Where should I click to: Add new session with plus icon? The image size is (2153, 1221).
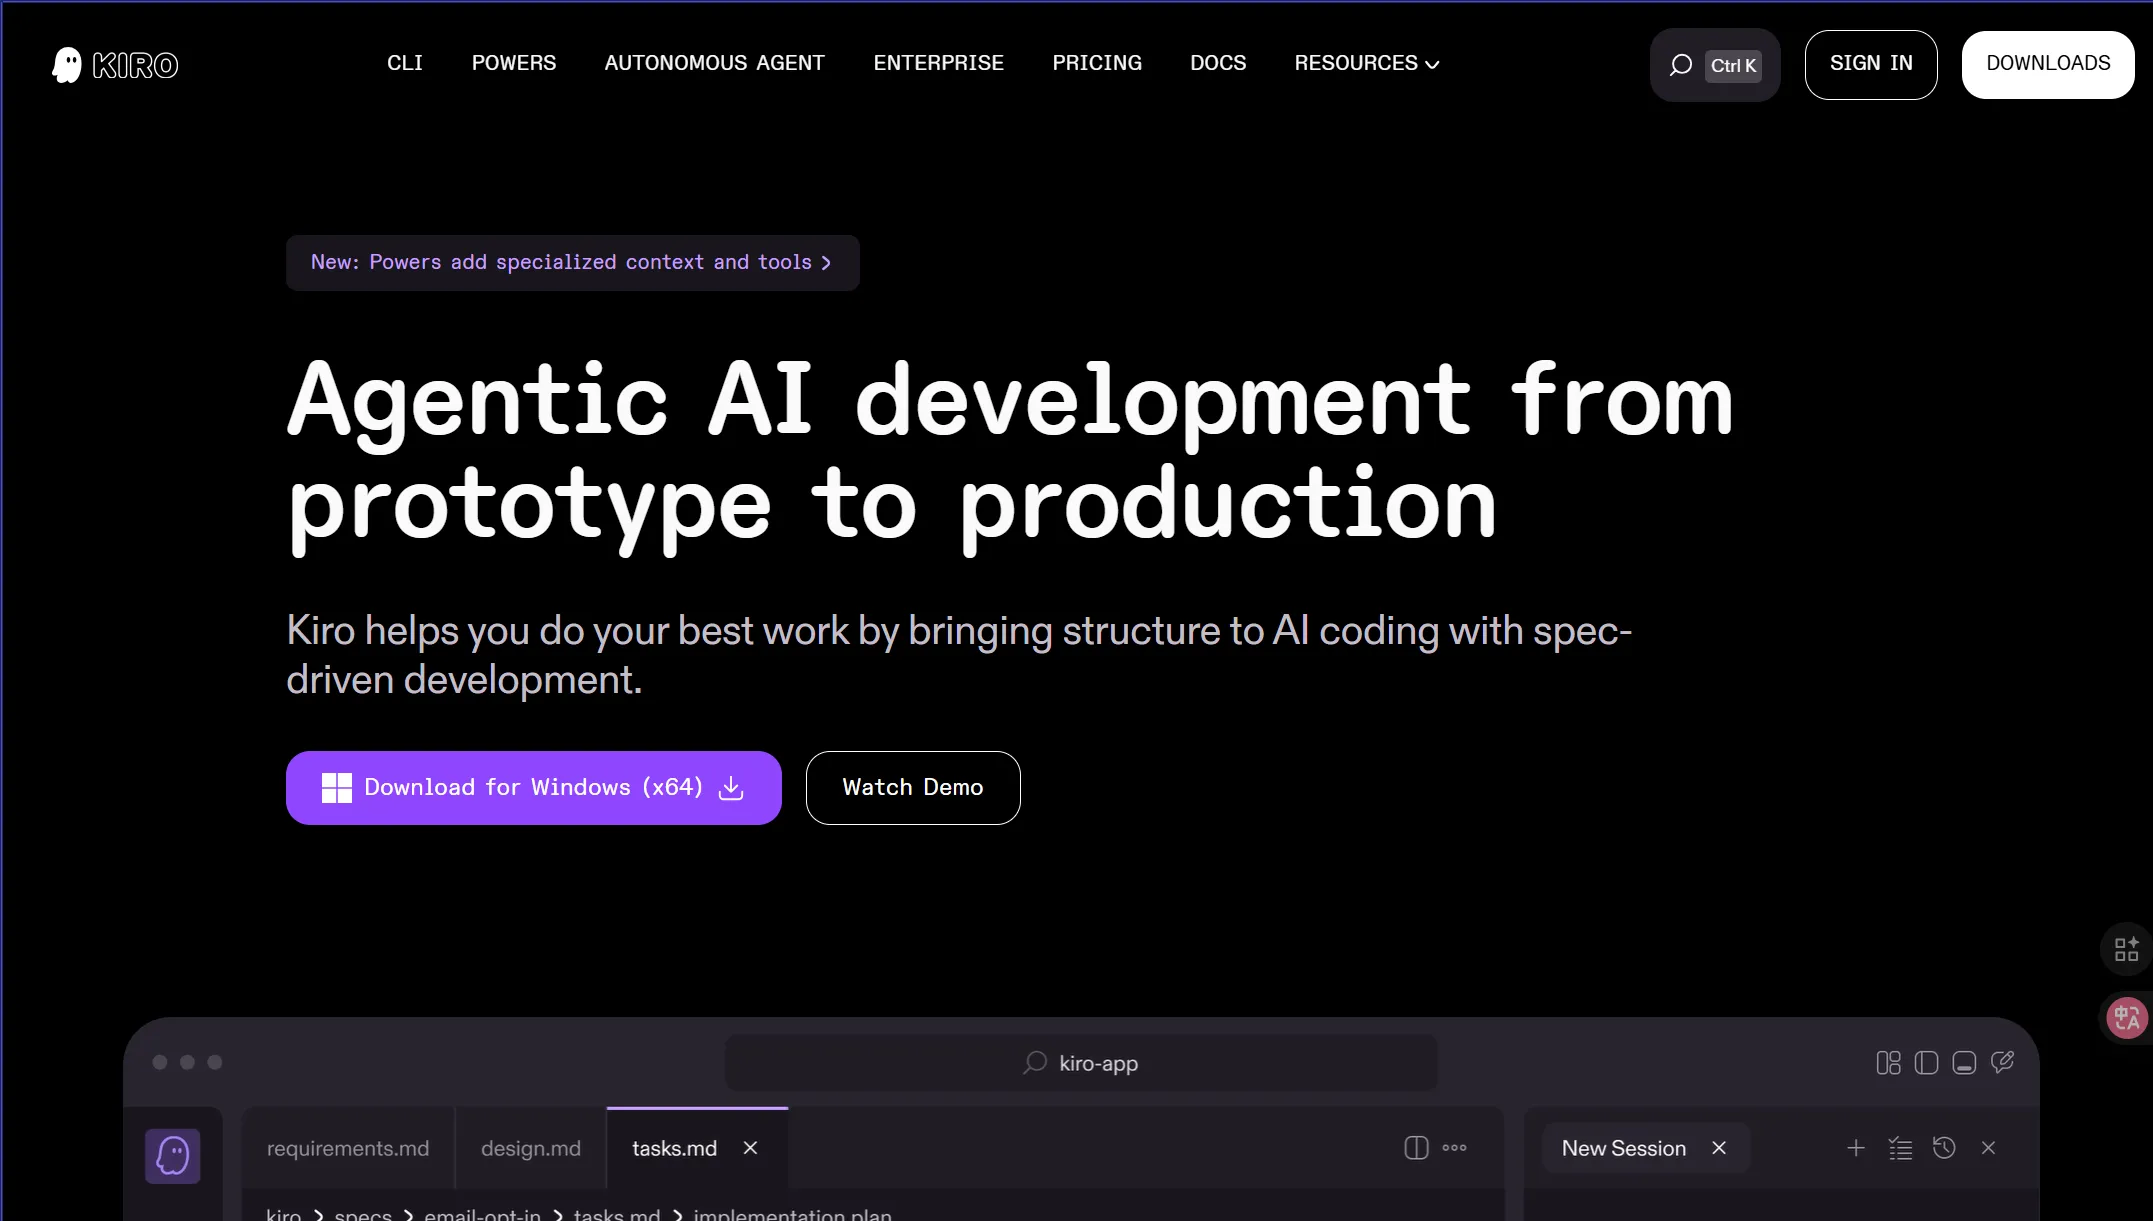(x=1856, y=1148)
